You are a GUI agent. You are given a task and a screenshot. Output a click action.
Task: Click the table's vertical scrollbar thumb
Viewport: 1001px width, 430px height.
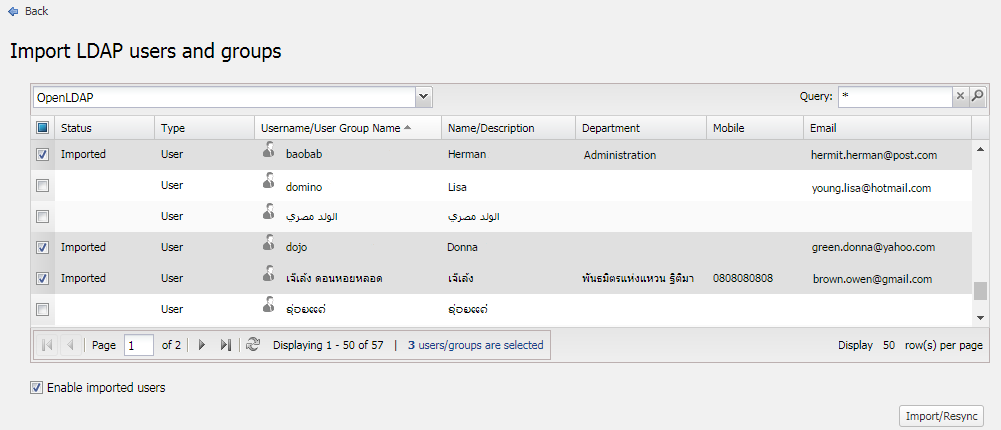pyautogui.click(x=980, y=290)
